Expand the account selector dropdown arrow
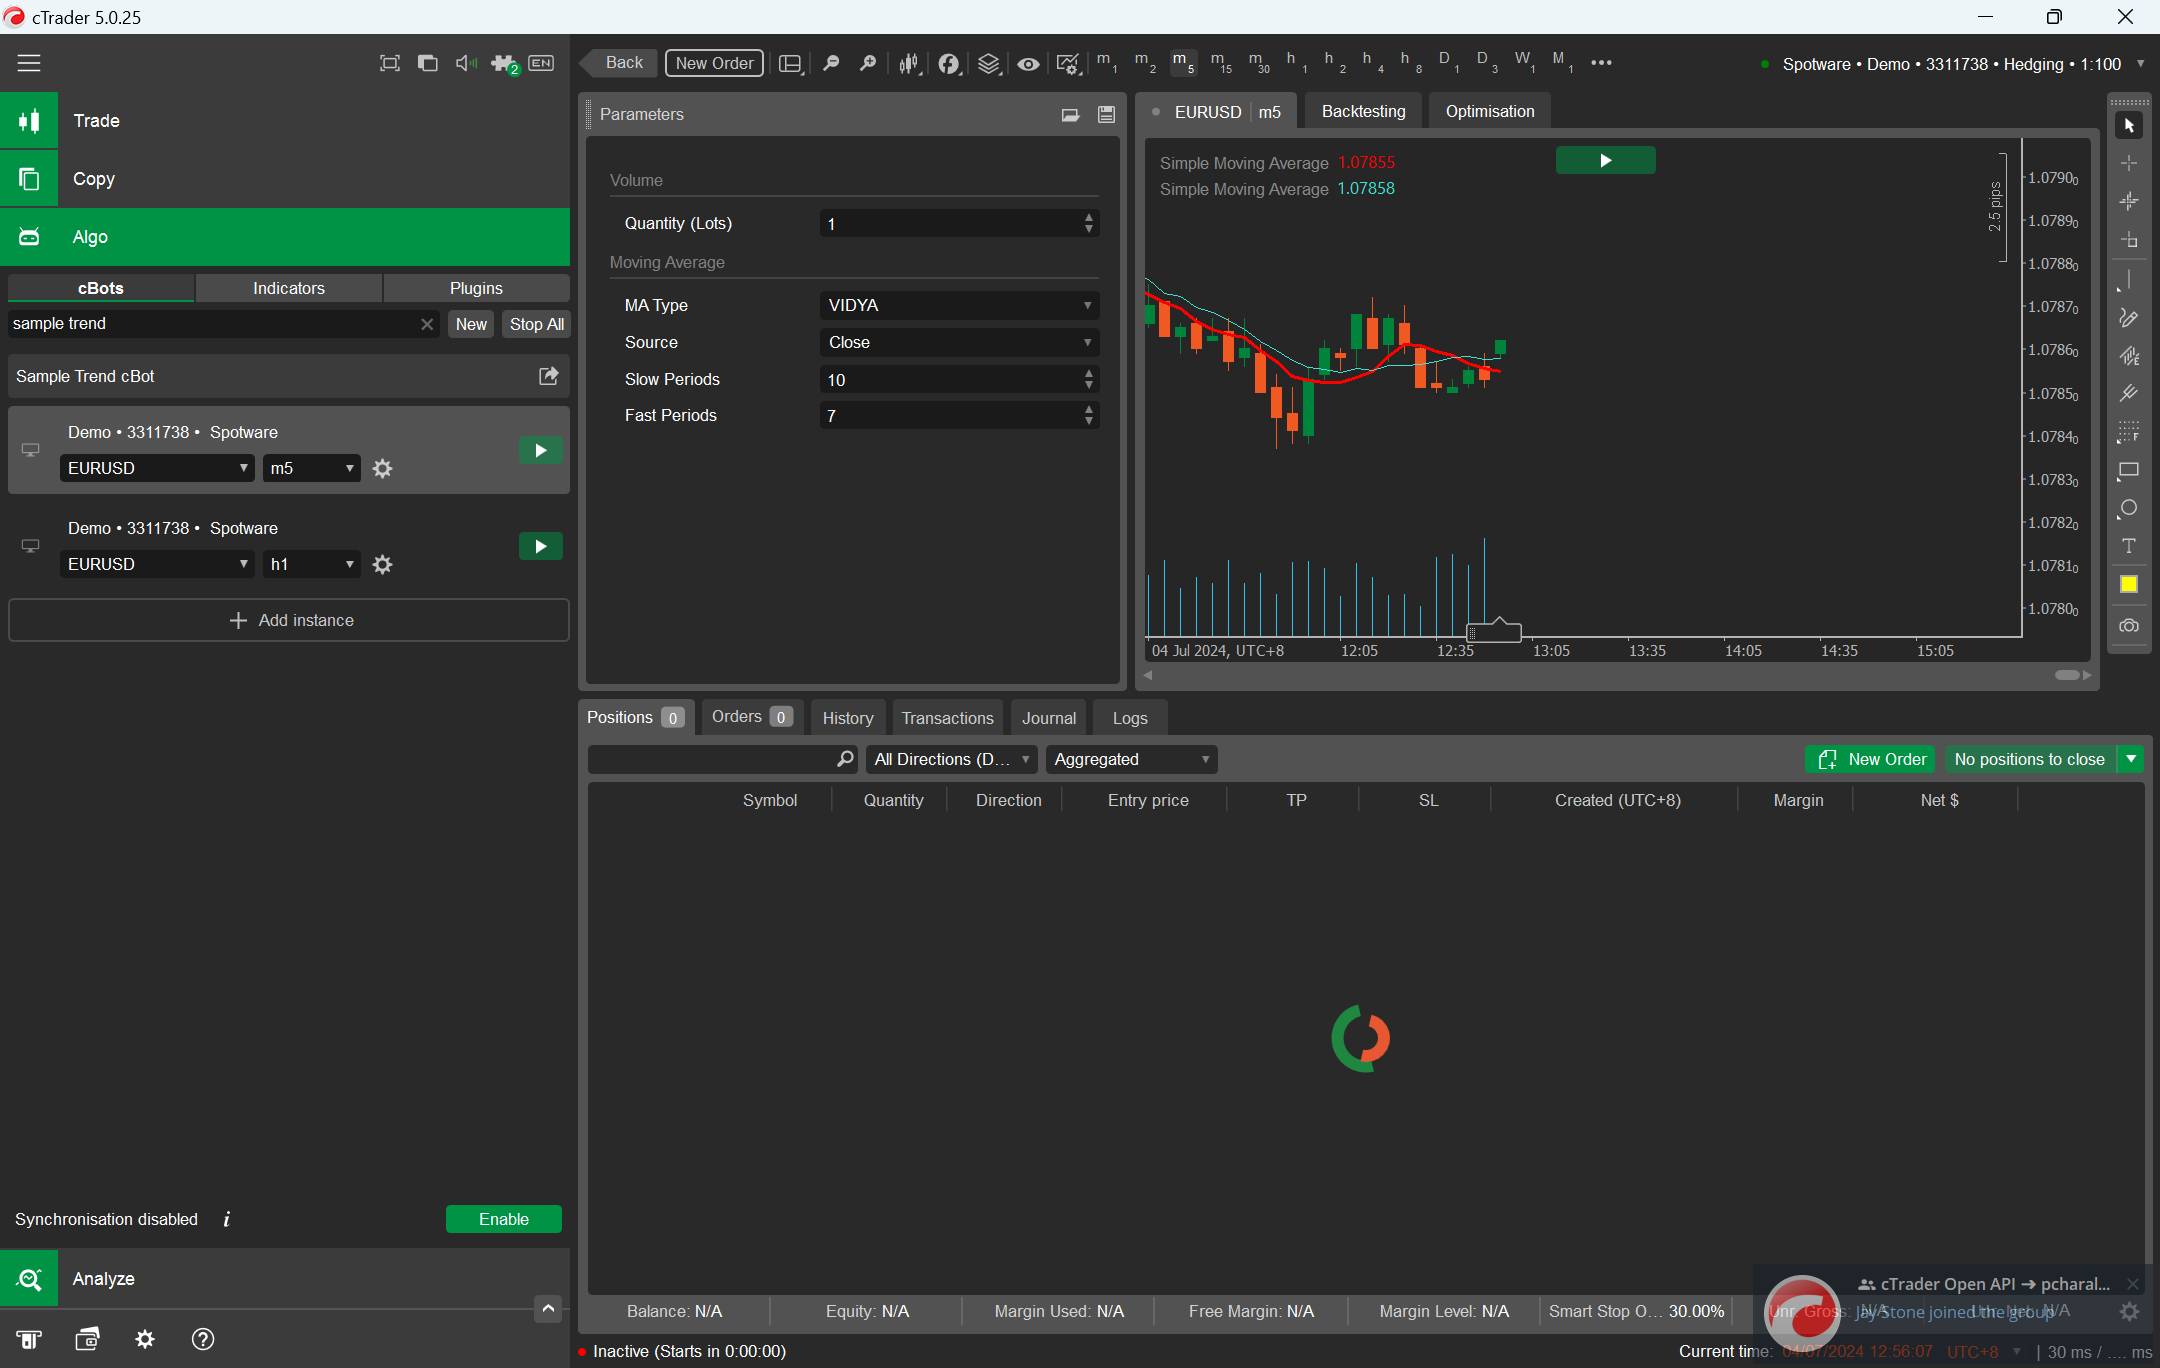Screen dimensions: 2160x1368 pyautogui.click(x=2140, y=63)
